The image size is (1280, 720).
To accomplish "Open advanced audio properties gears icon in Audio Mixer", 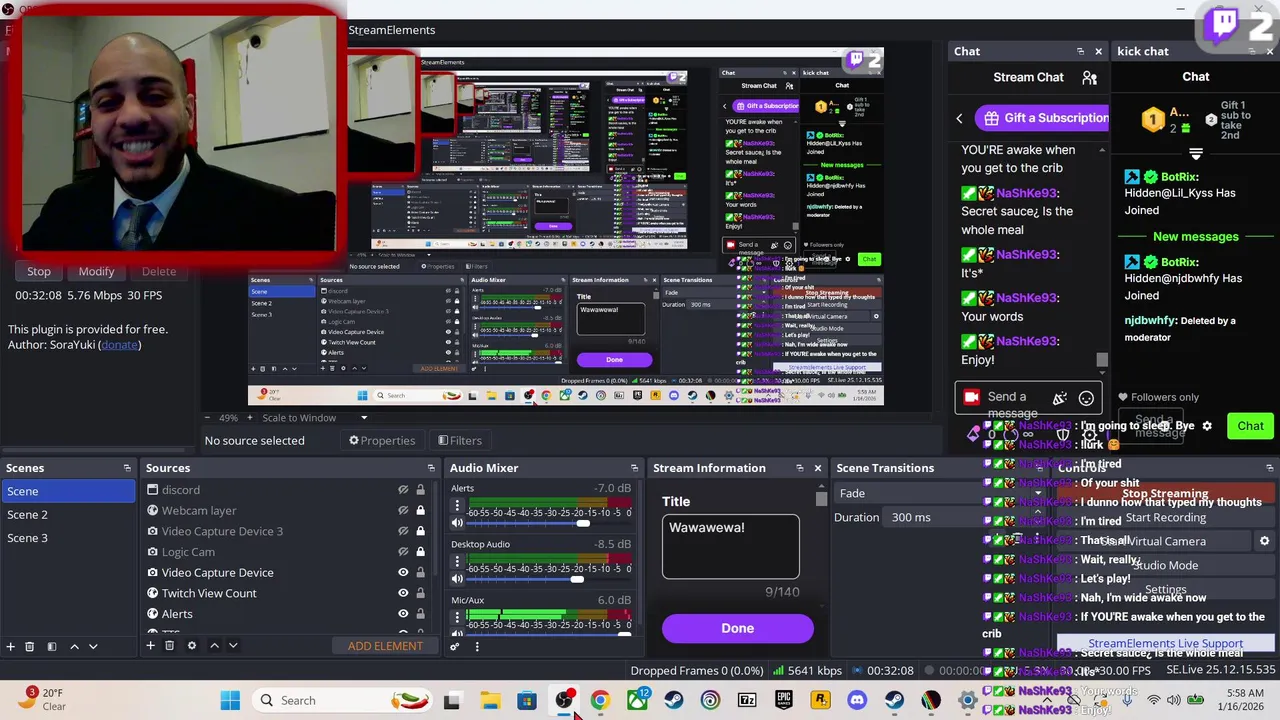I will tap(454, 646).
